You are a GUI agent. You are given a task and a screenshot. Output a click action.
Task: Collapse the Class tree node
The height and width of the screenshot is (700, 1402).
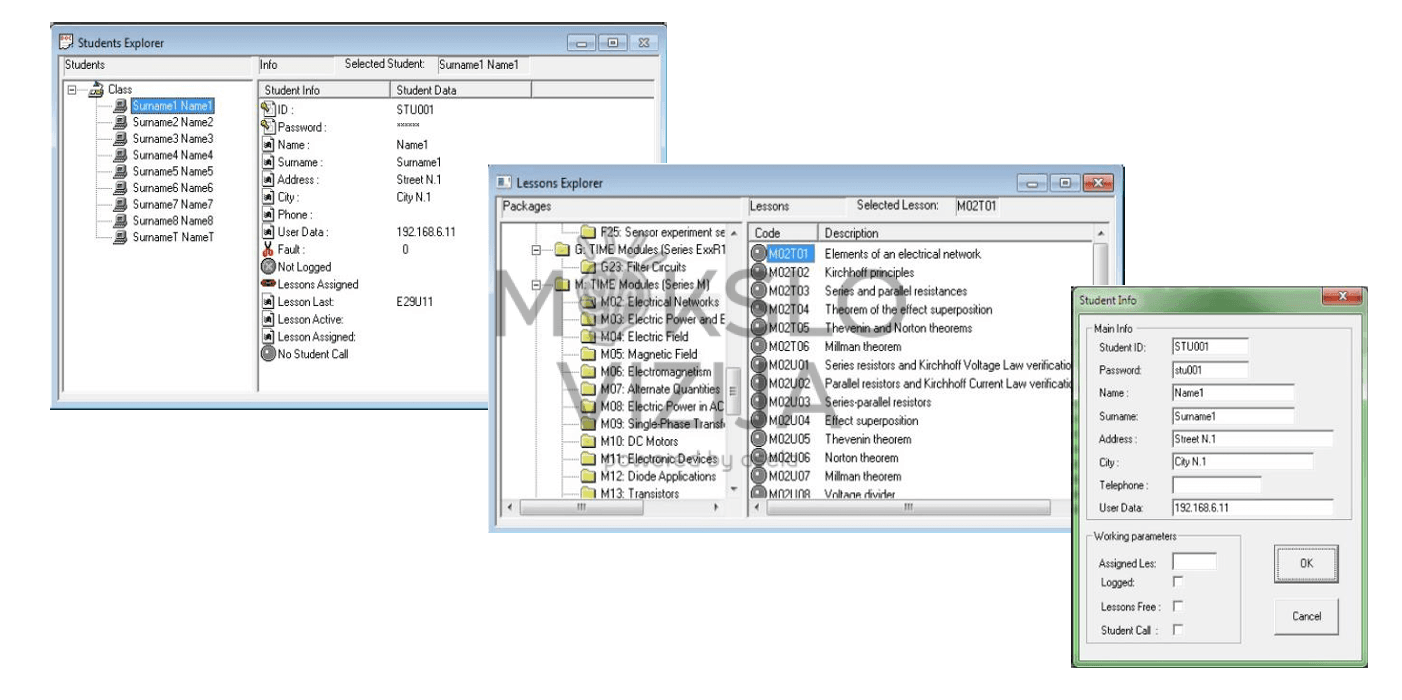point(72,90)
